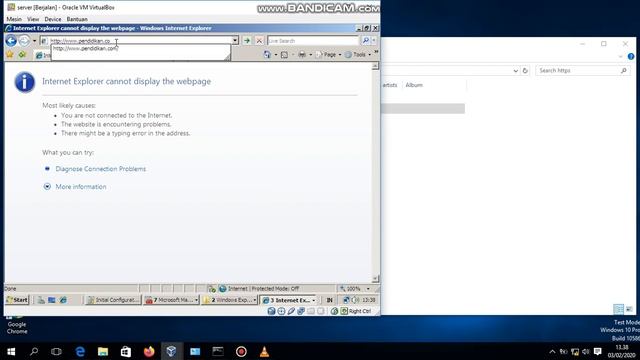
Task: Click the blue info icon on error page
Action: coord(25,82)
